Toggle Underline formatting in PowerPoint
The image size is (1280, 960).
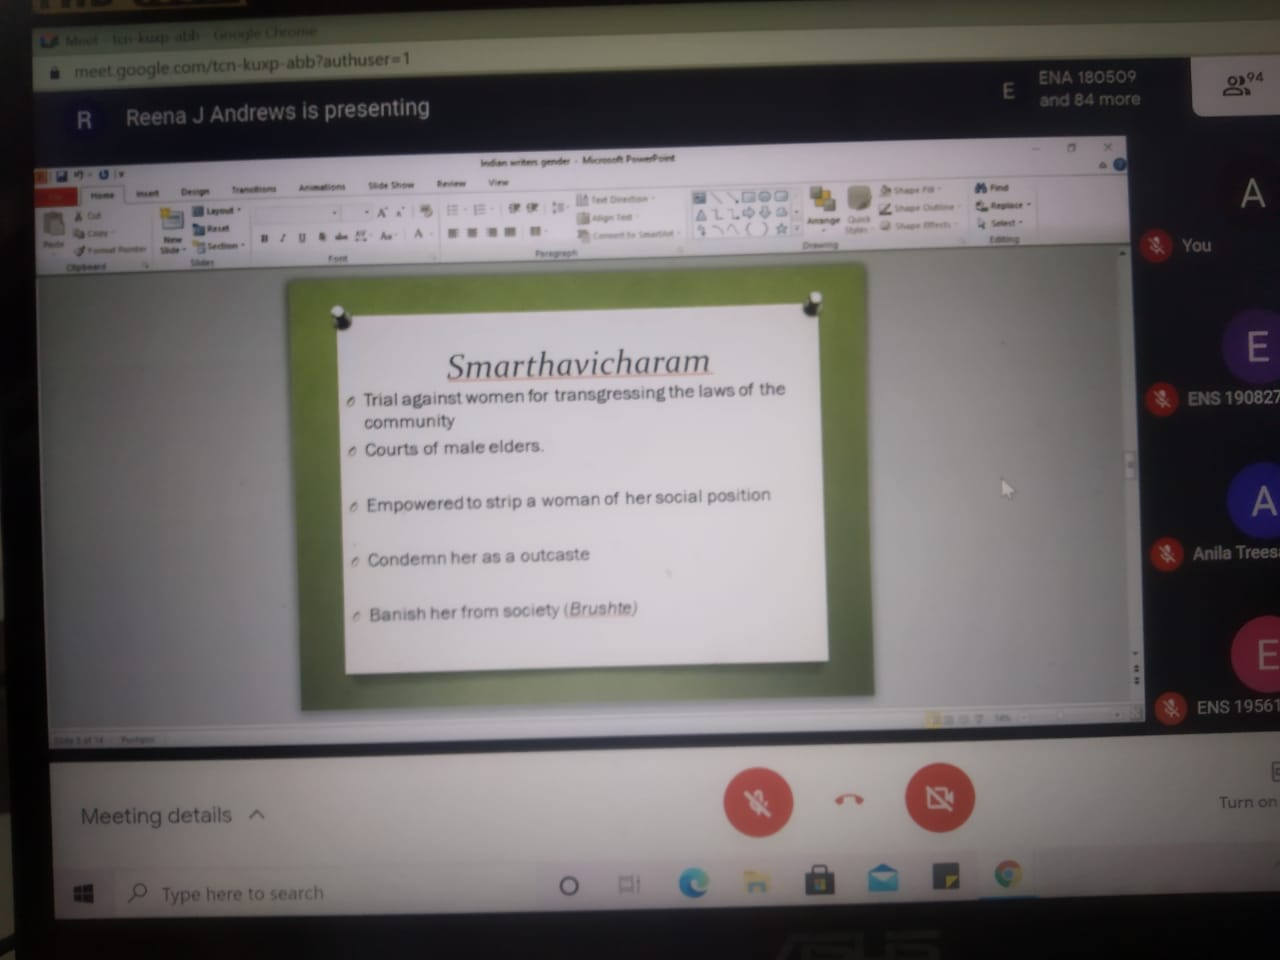302,238
